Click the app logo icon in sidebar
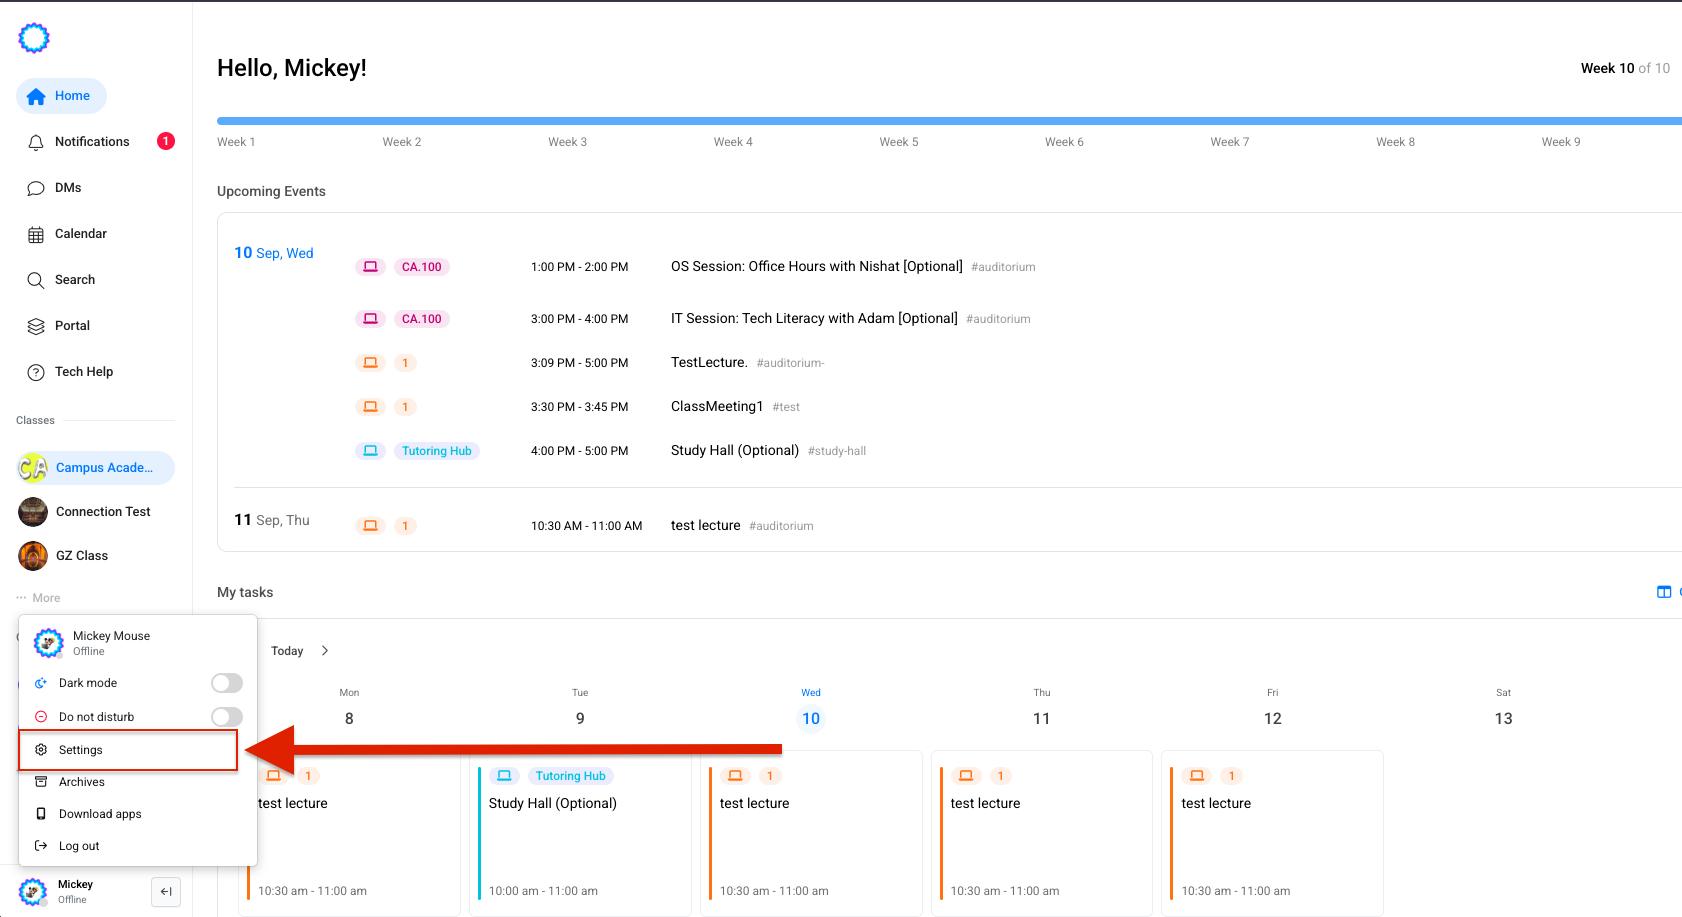 34,38
